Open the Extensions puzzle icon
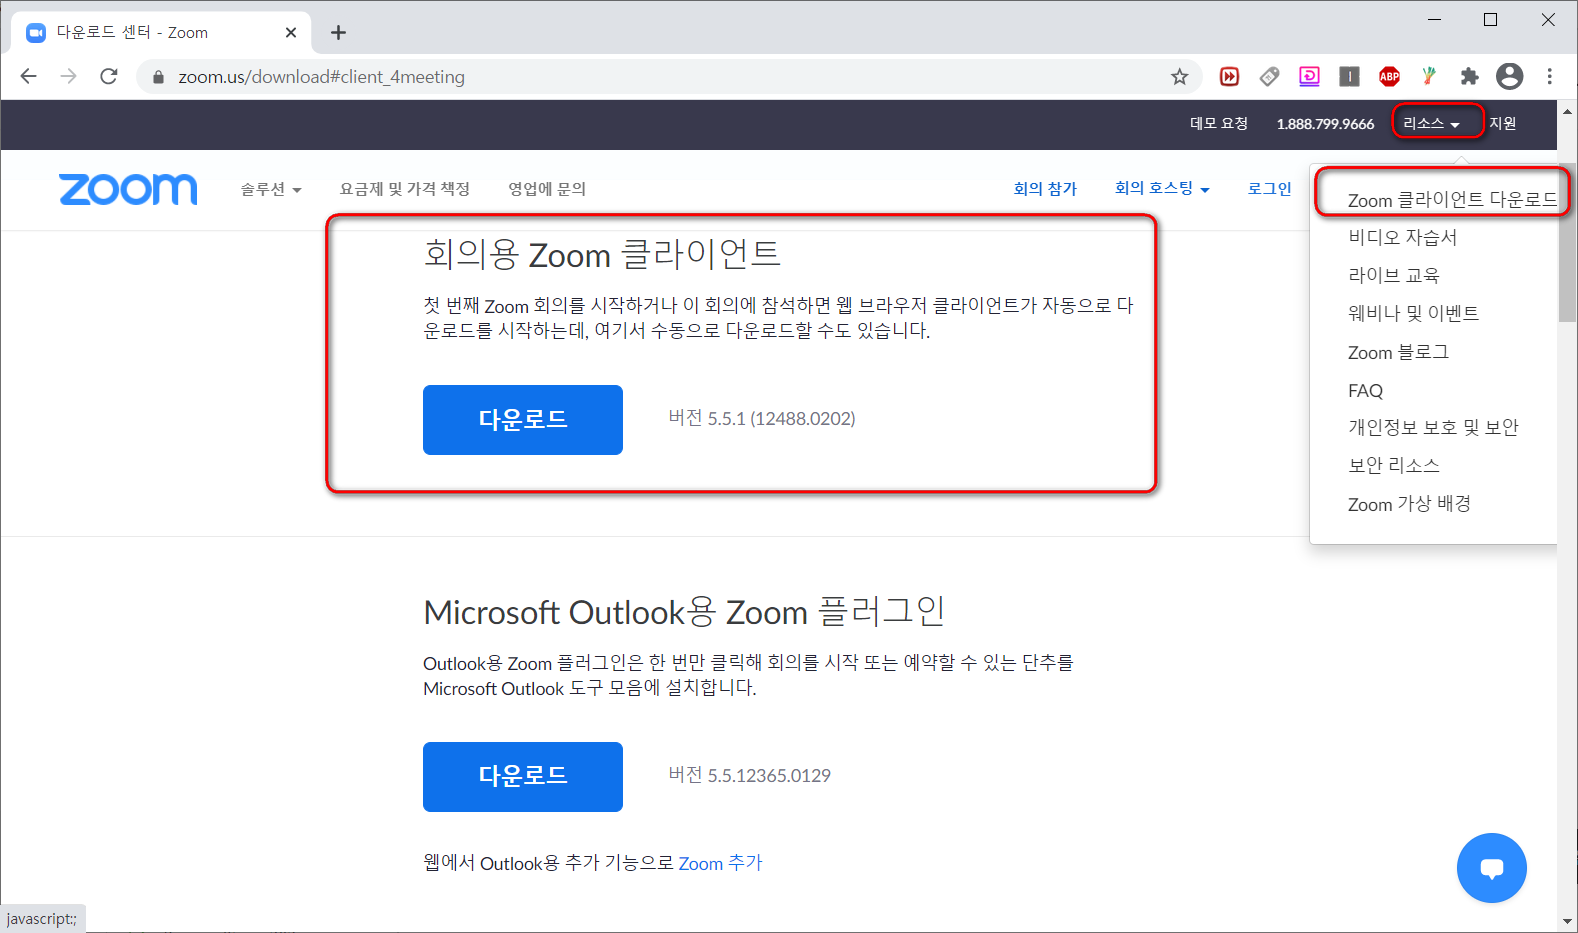The image size is (1578, 933). [1469, 76]
